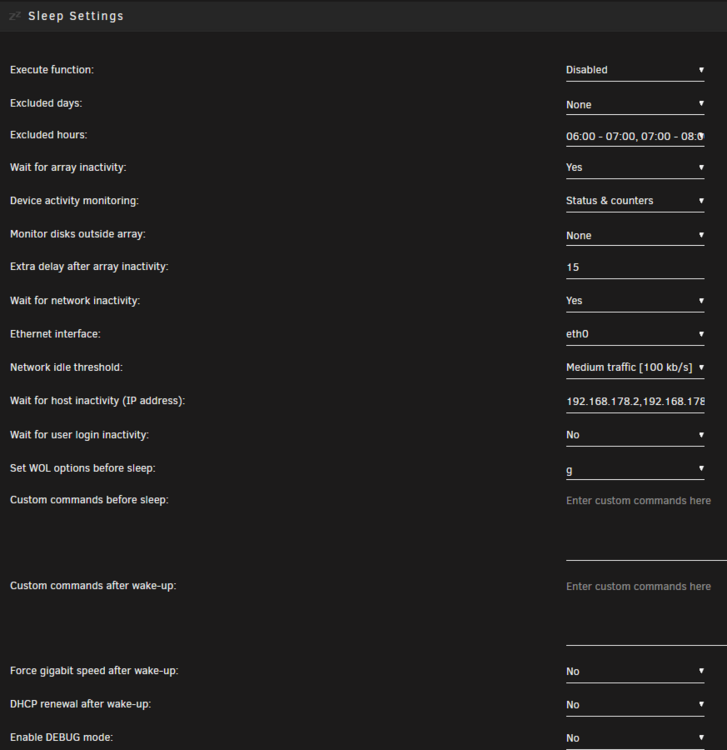Screen dimensions: 727x750
Task: Click the Network idle threshold label
Action: tap(66, 367)
